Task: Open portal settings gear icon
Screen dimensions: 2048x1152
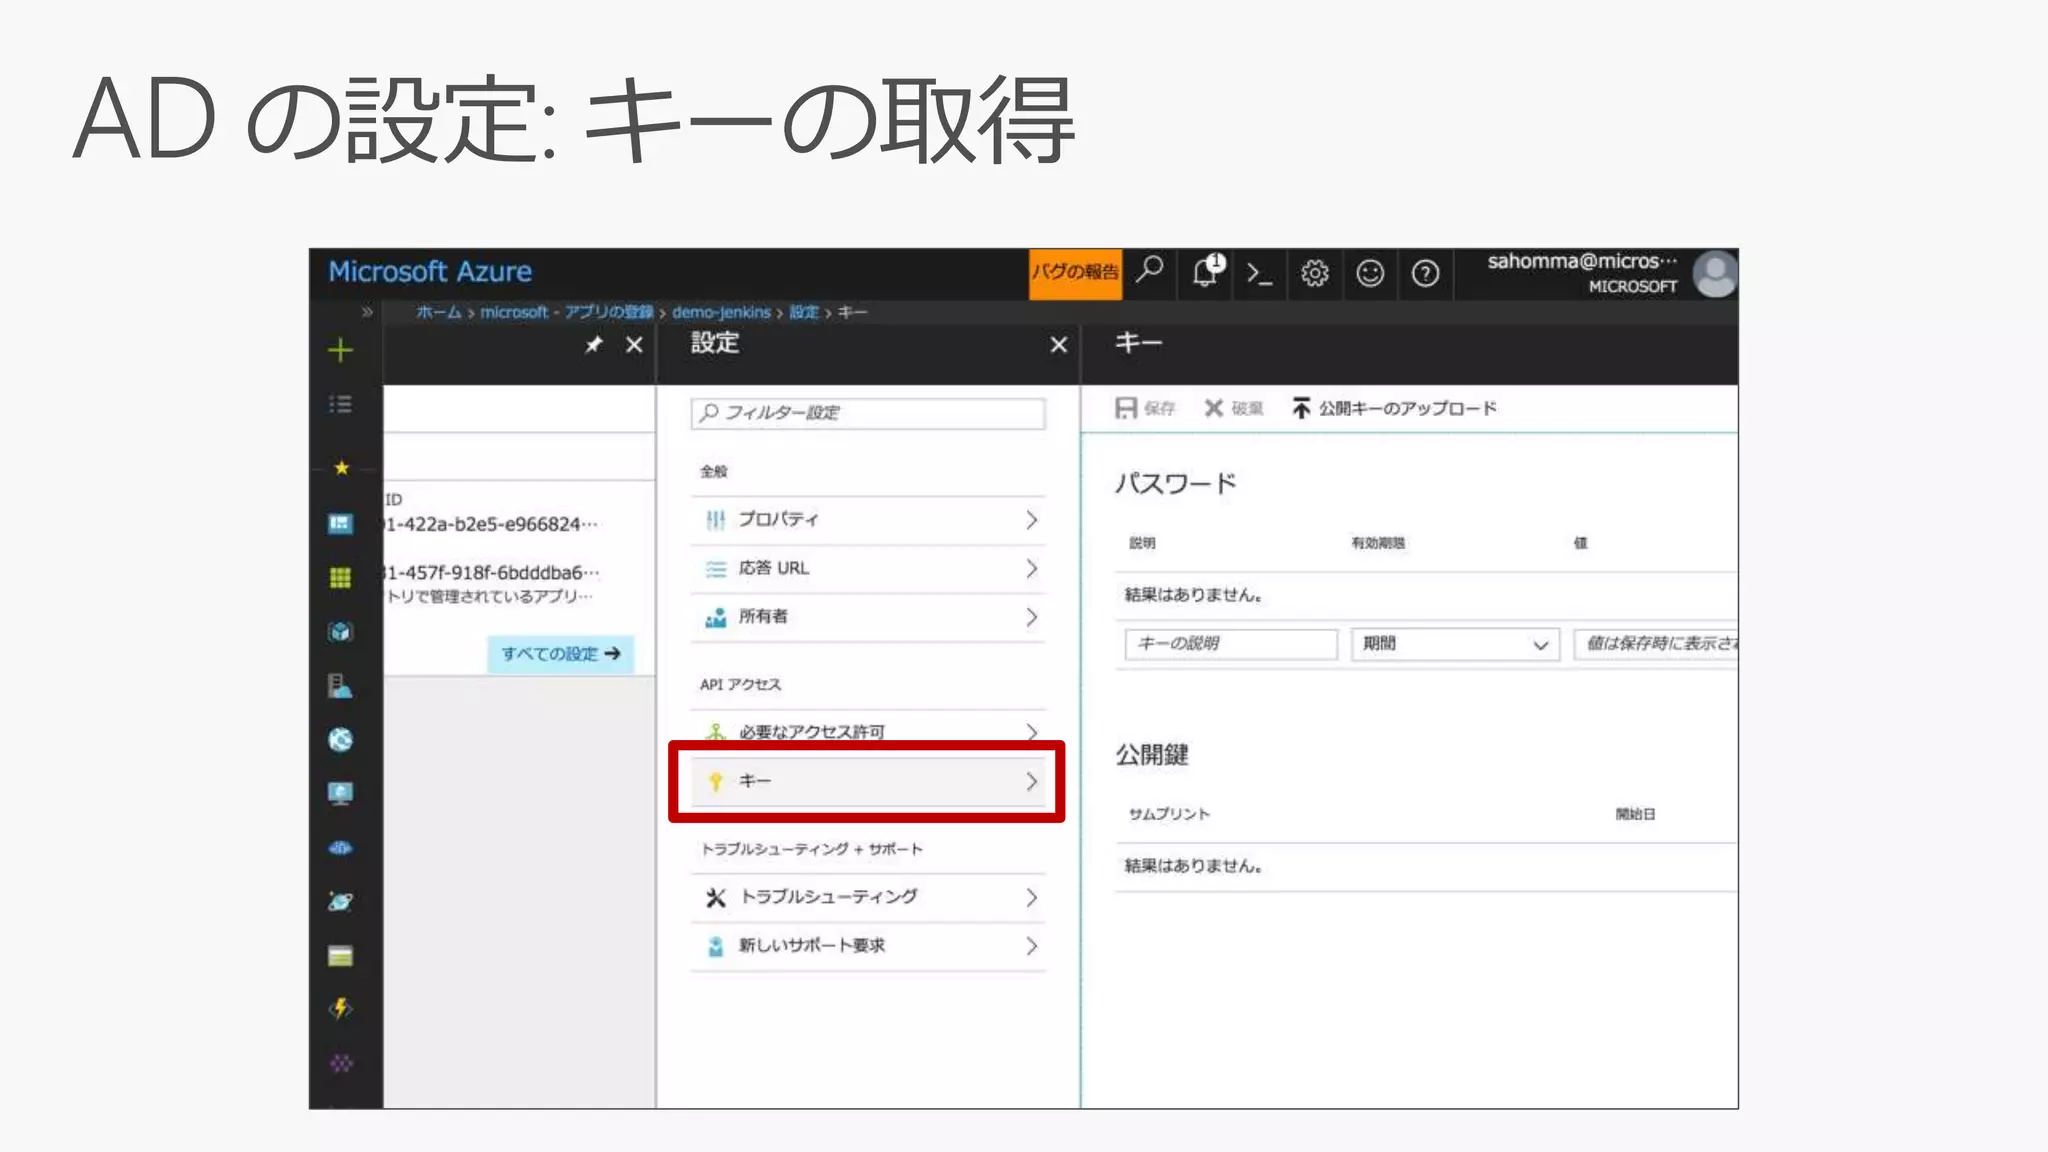Action: pyautogui.click(x=1314, y=273)
